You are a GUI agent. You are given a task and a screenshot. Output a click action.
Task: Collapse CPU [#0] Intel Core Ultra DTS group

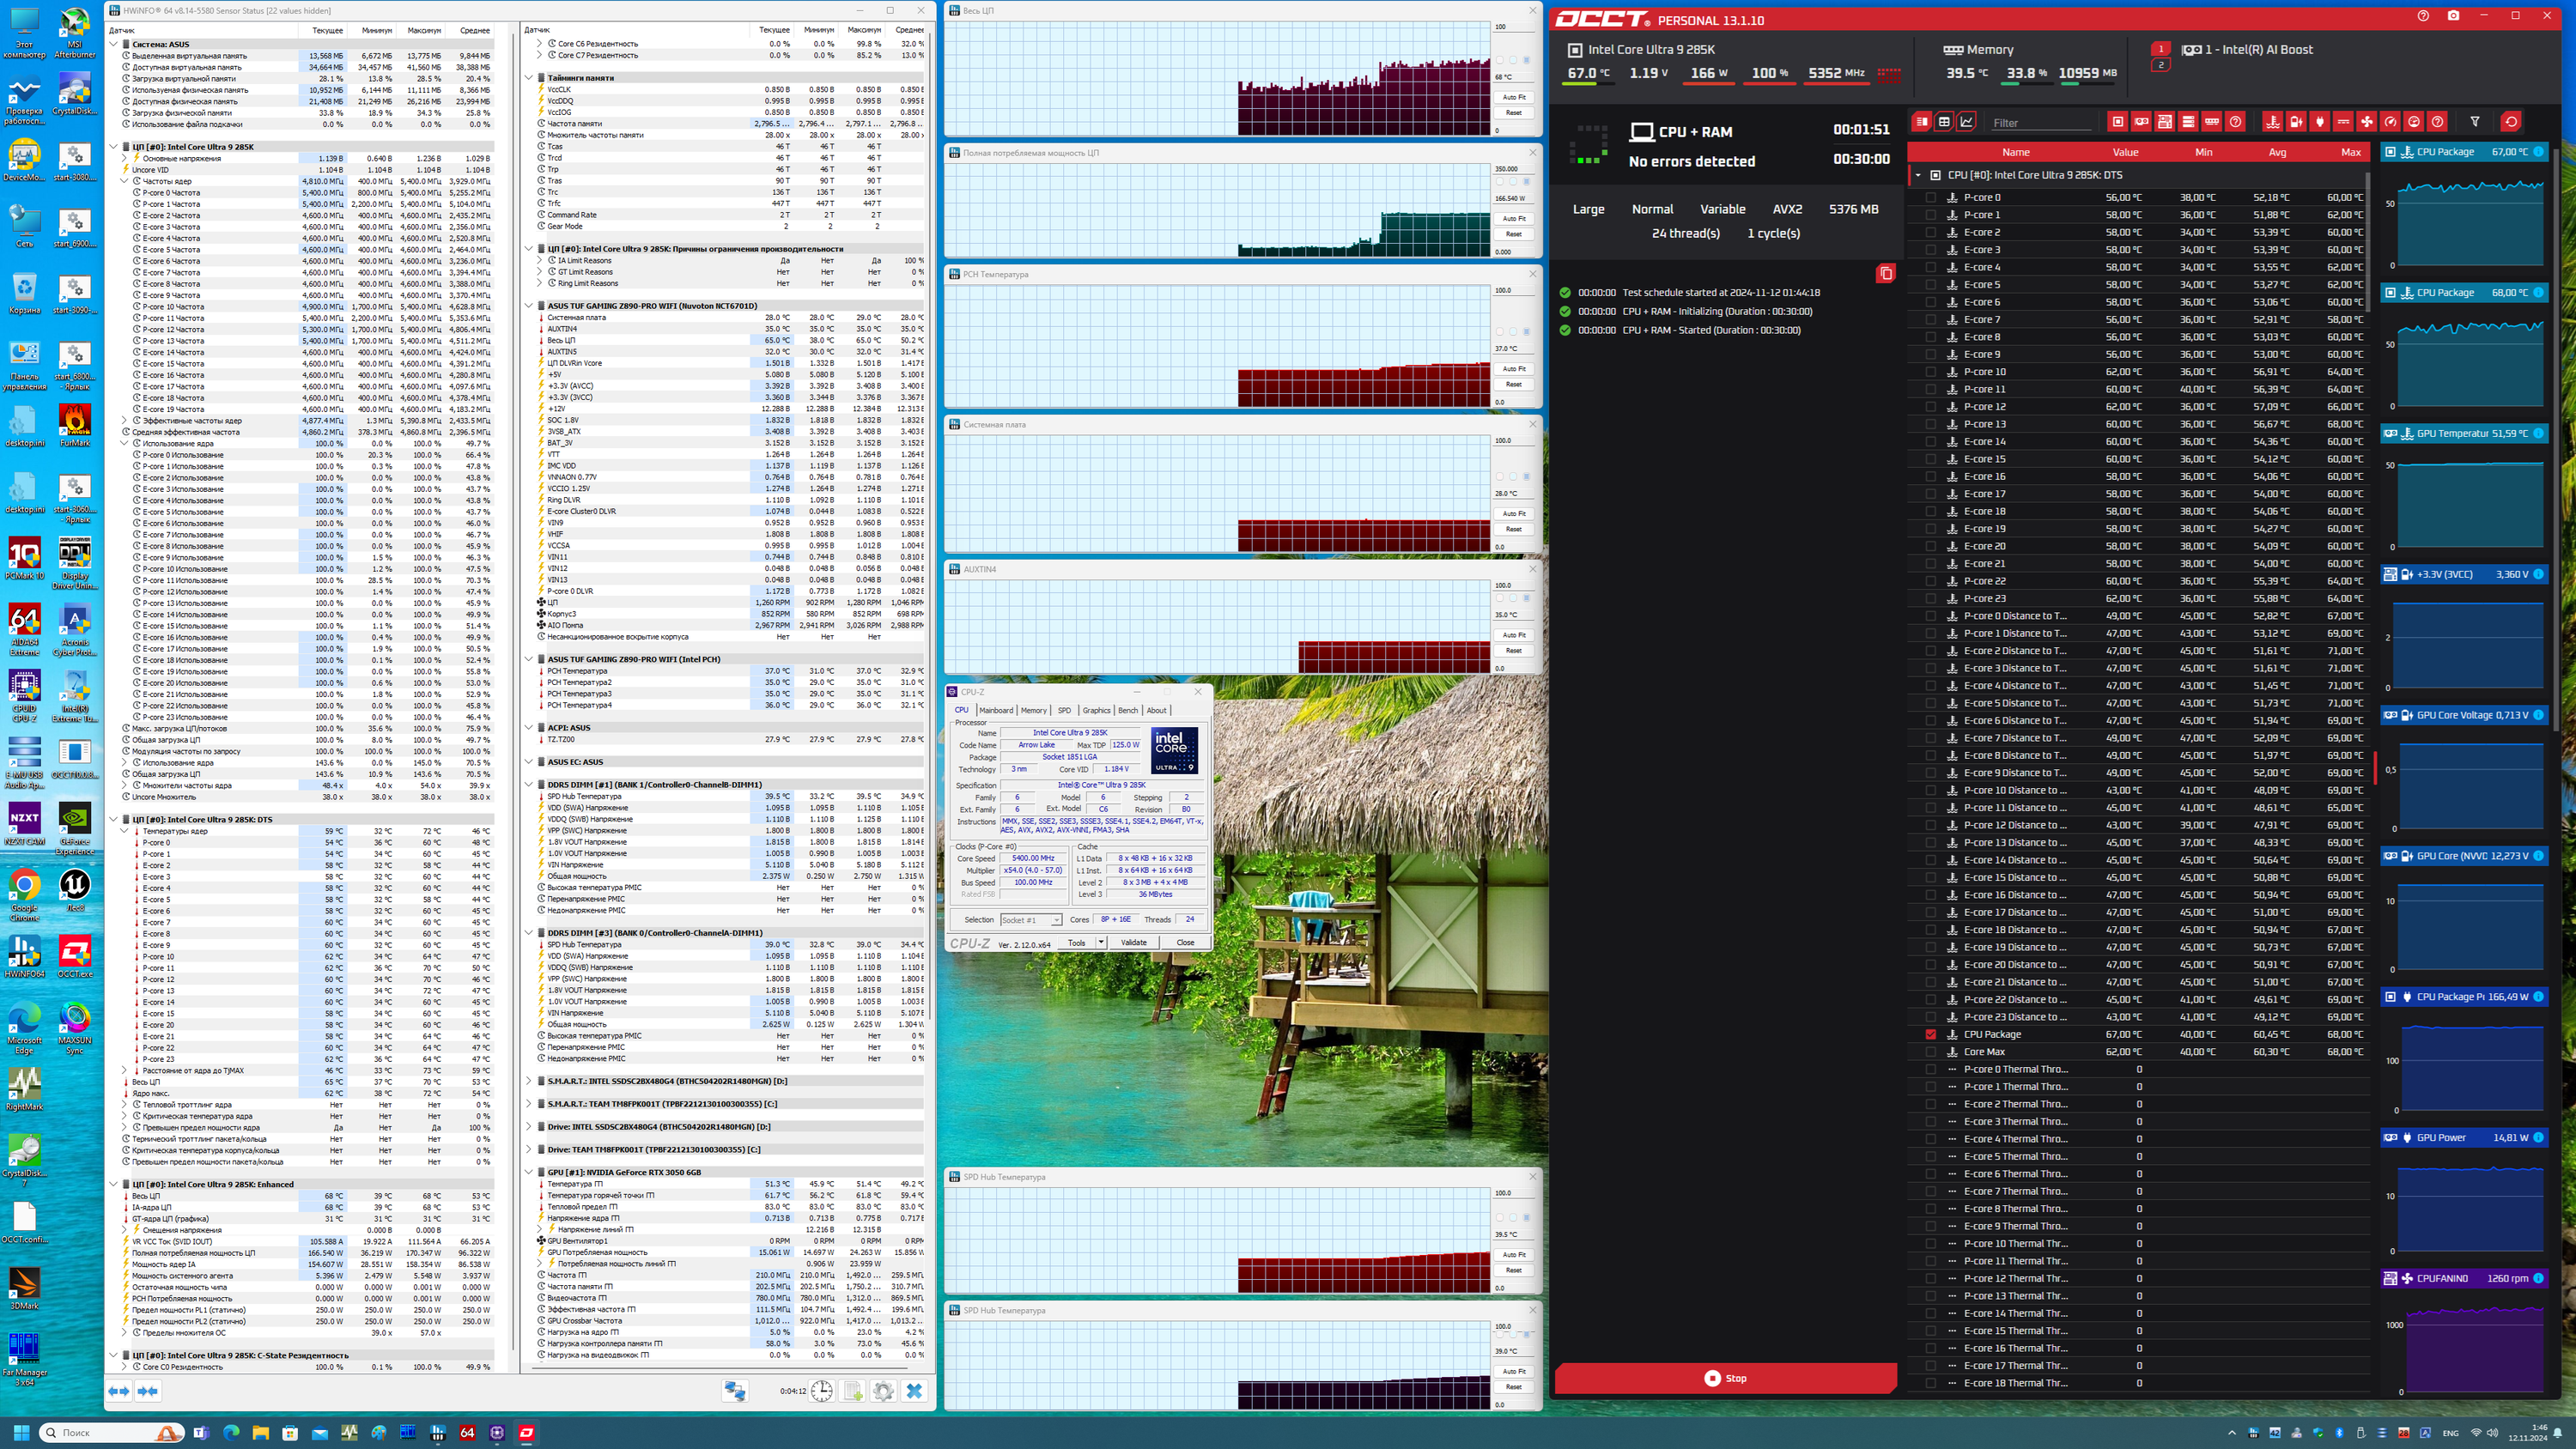click(x=1918, y=175)
